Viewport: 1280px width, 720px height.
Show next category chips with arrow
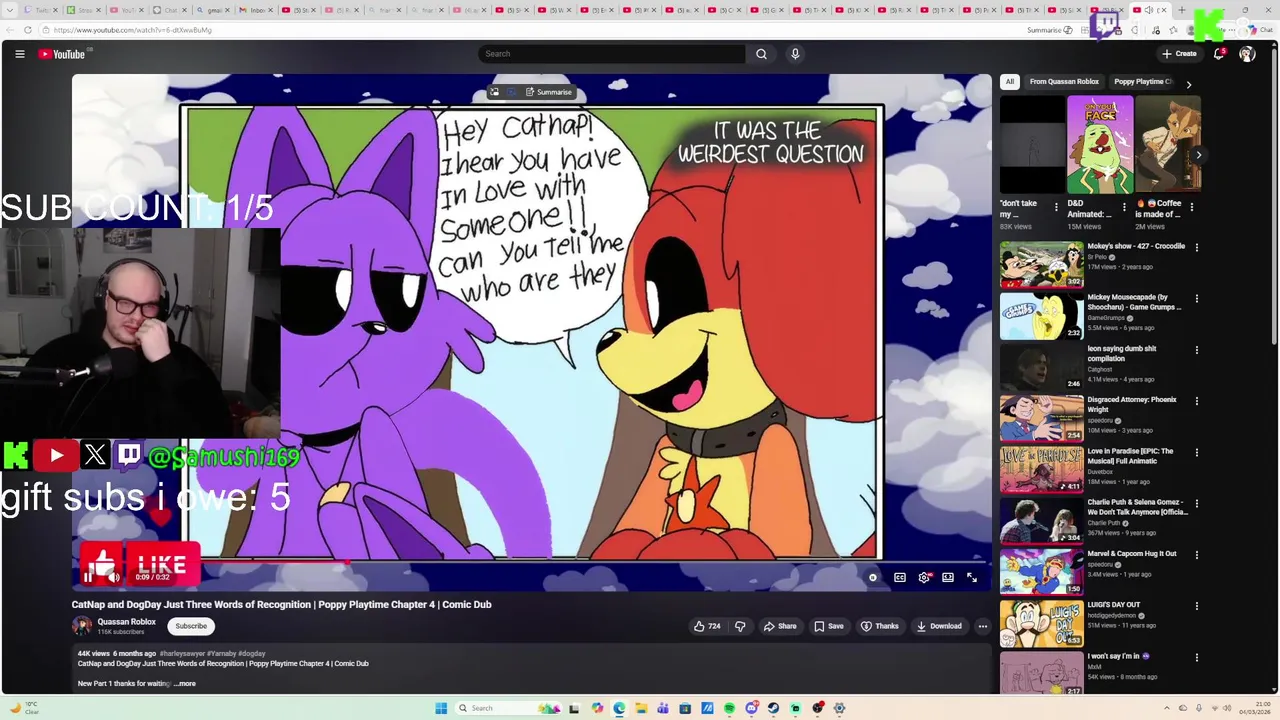(x=1188, y=85)
